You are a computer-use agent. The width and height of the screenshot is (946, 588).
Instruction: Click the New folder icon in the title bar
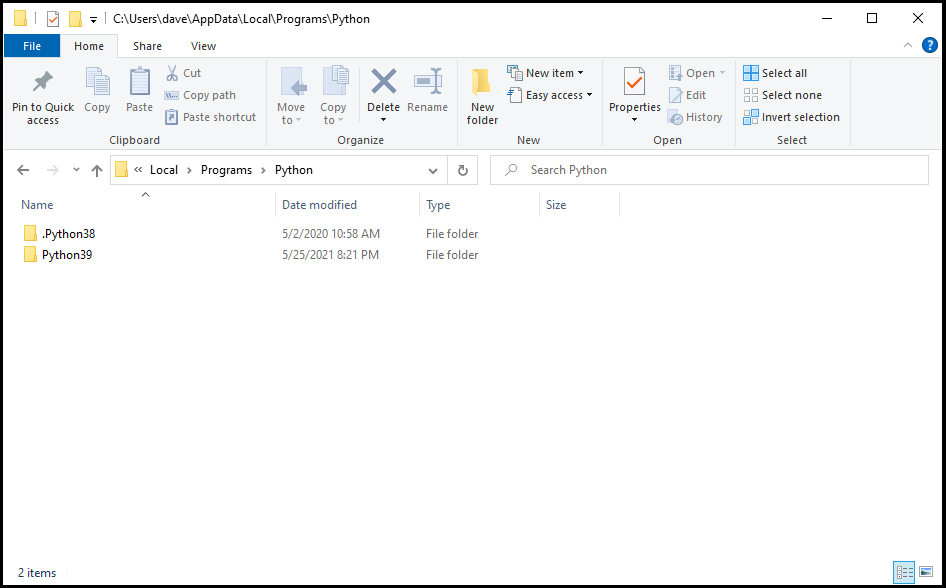point(75,19)
